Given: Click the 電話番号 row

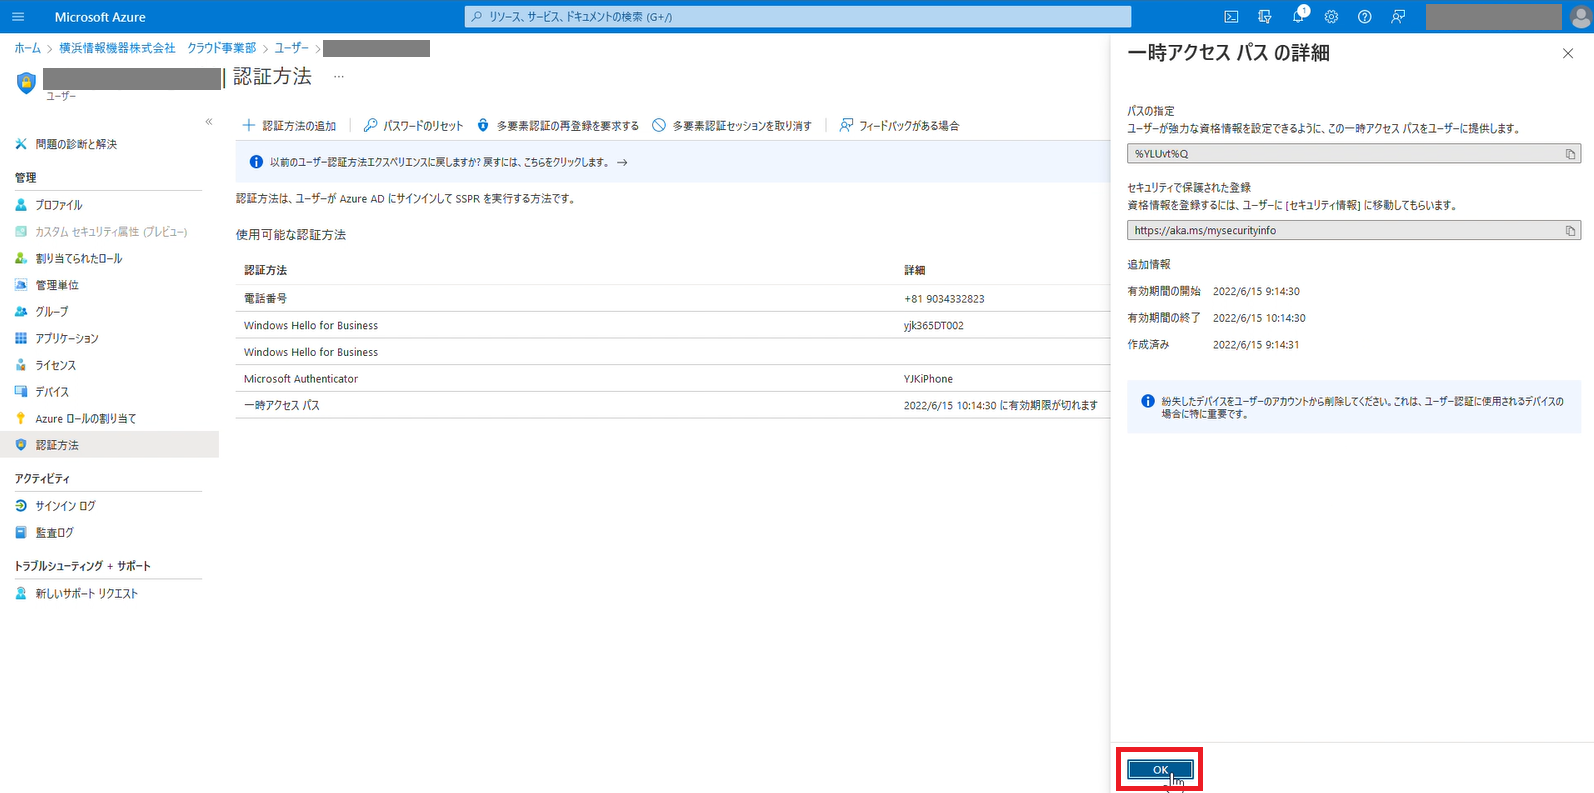Looking at the screenshot, I should click(x=673, y=298).
